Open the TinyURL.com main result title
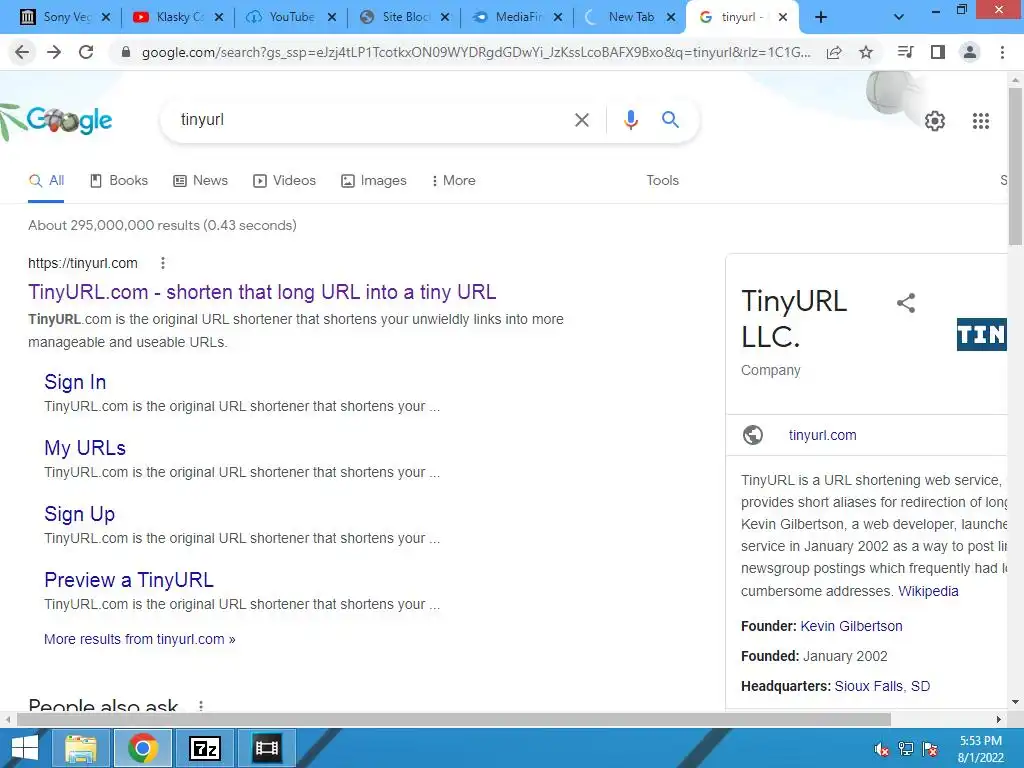Viewport: 1024px width, 768px height. click(262, 292)
